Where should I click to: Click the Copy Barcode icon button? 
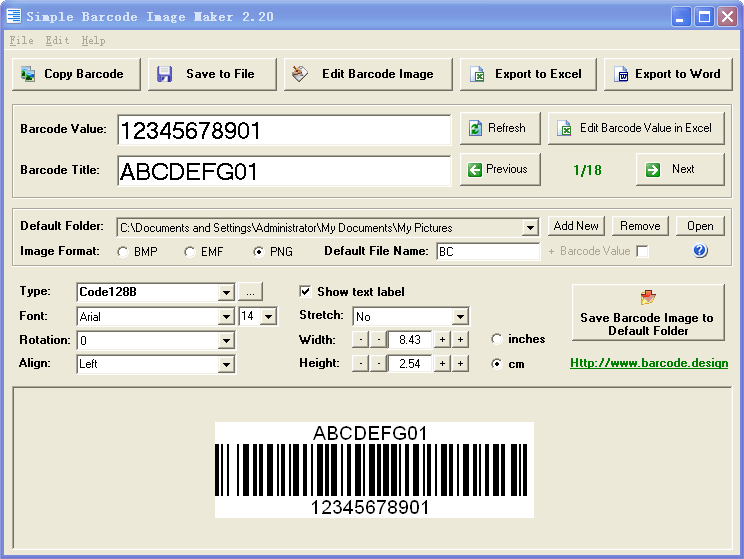tap(76, 75)
